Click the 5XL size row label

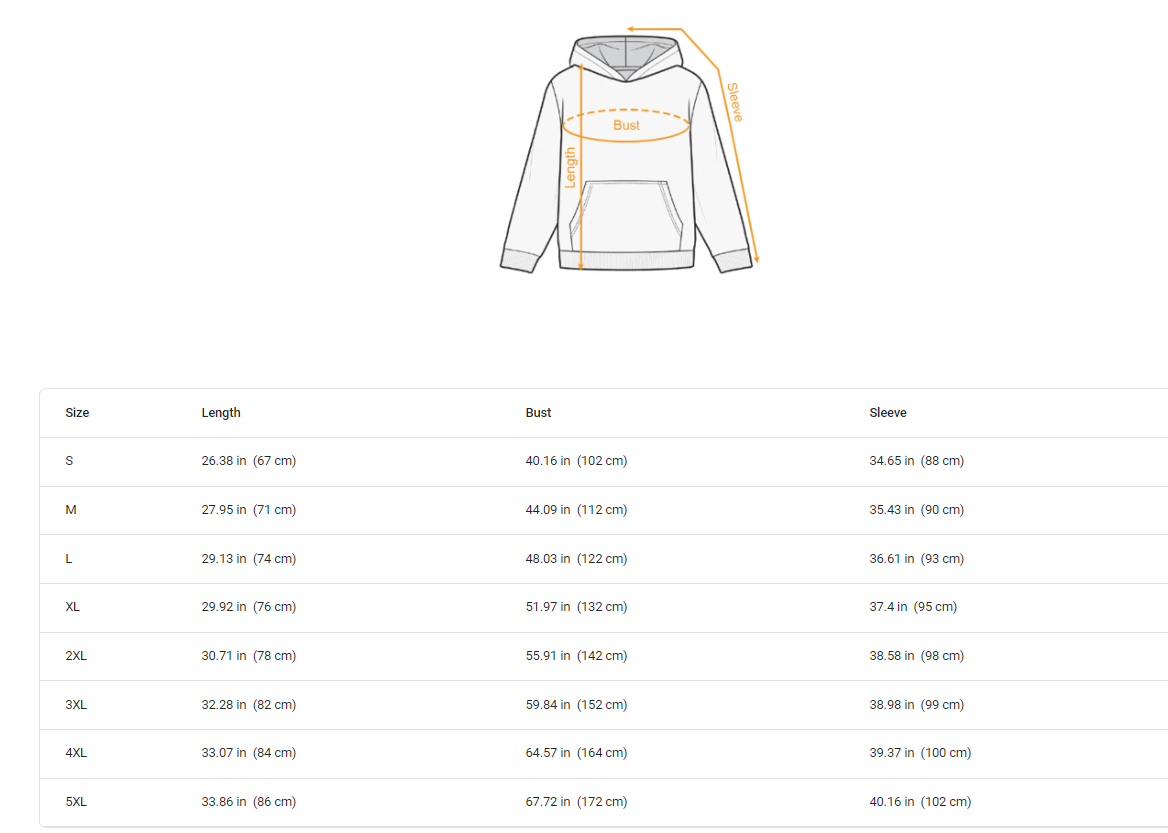click(x=76, y=802)
